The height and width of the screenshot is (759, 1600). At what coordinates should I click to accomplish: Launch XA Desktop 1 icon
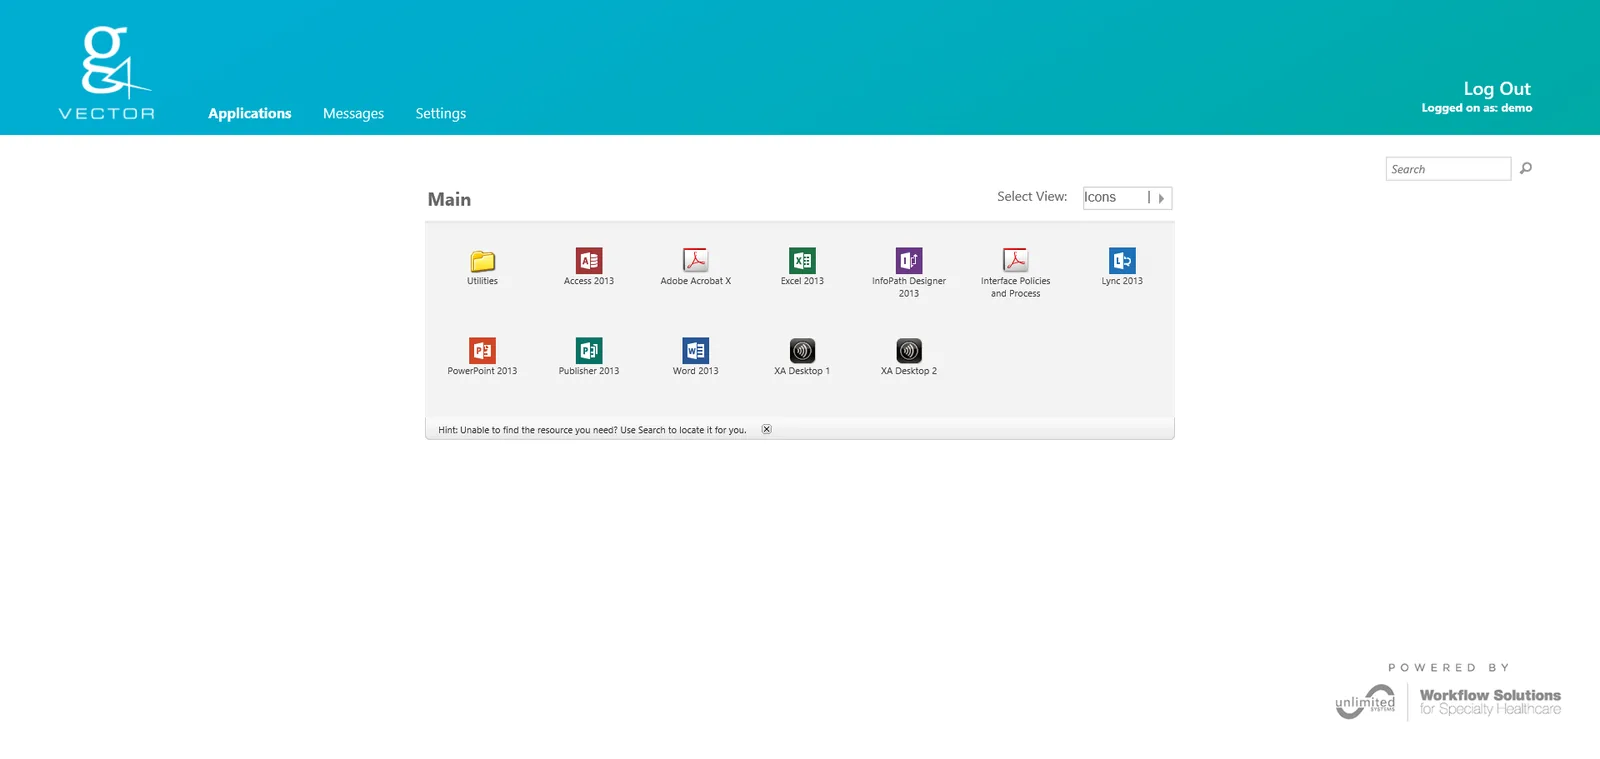click(802, 351)
